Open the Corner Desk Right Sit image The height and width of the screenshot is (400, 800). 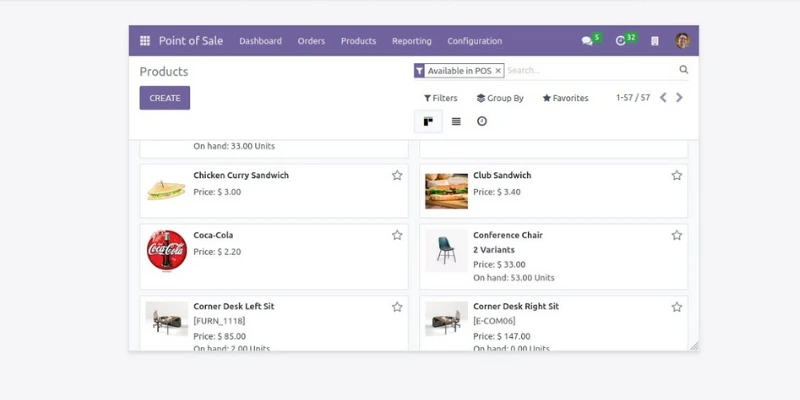tap(446, 319)
